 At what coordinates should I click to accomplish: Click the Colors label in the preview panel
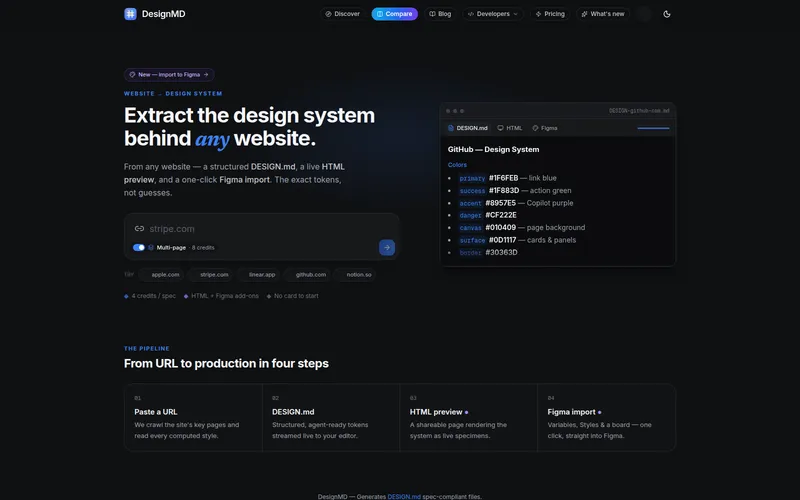[x=457, y=165]
